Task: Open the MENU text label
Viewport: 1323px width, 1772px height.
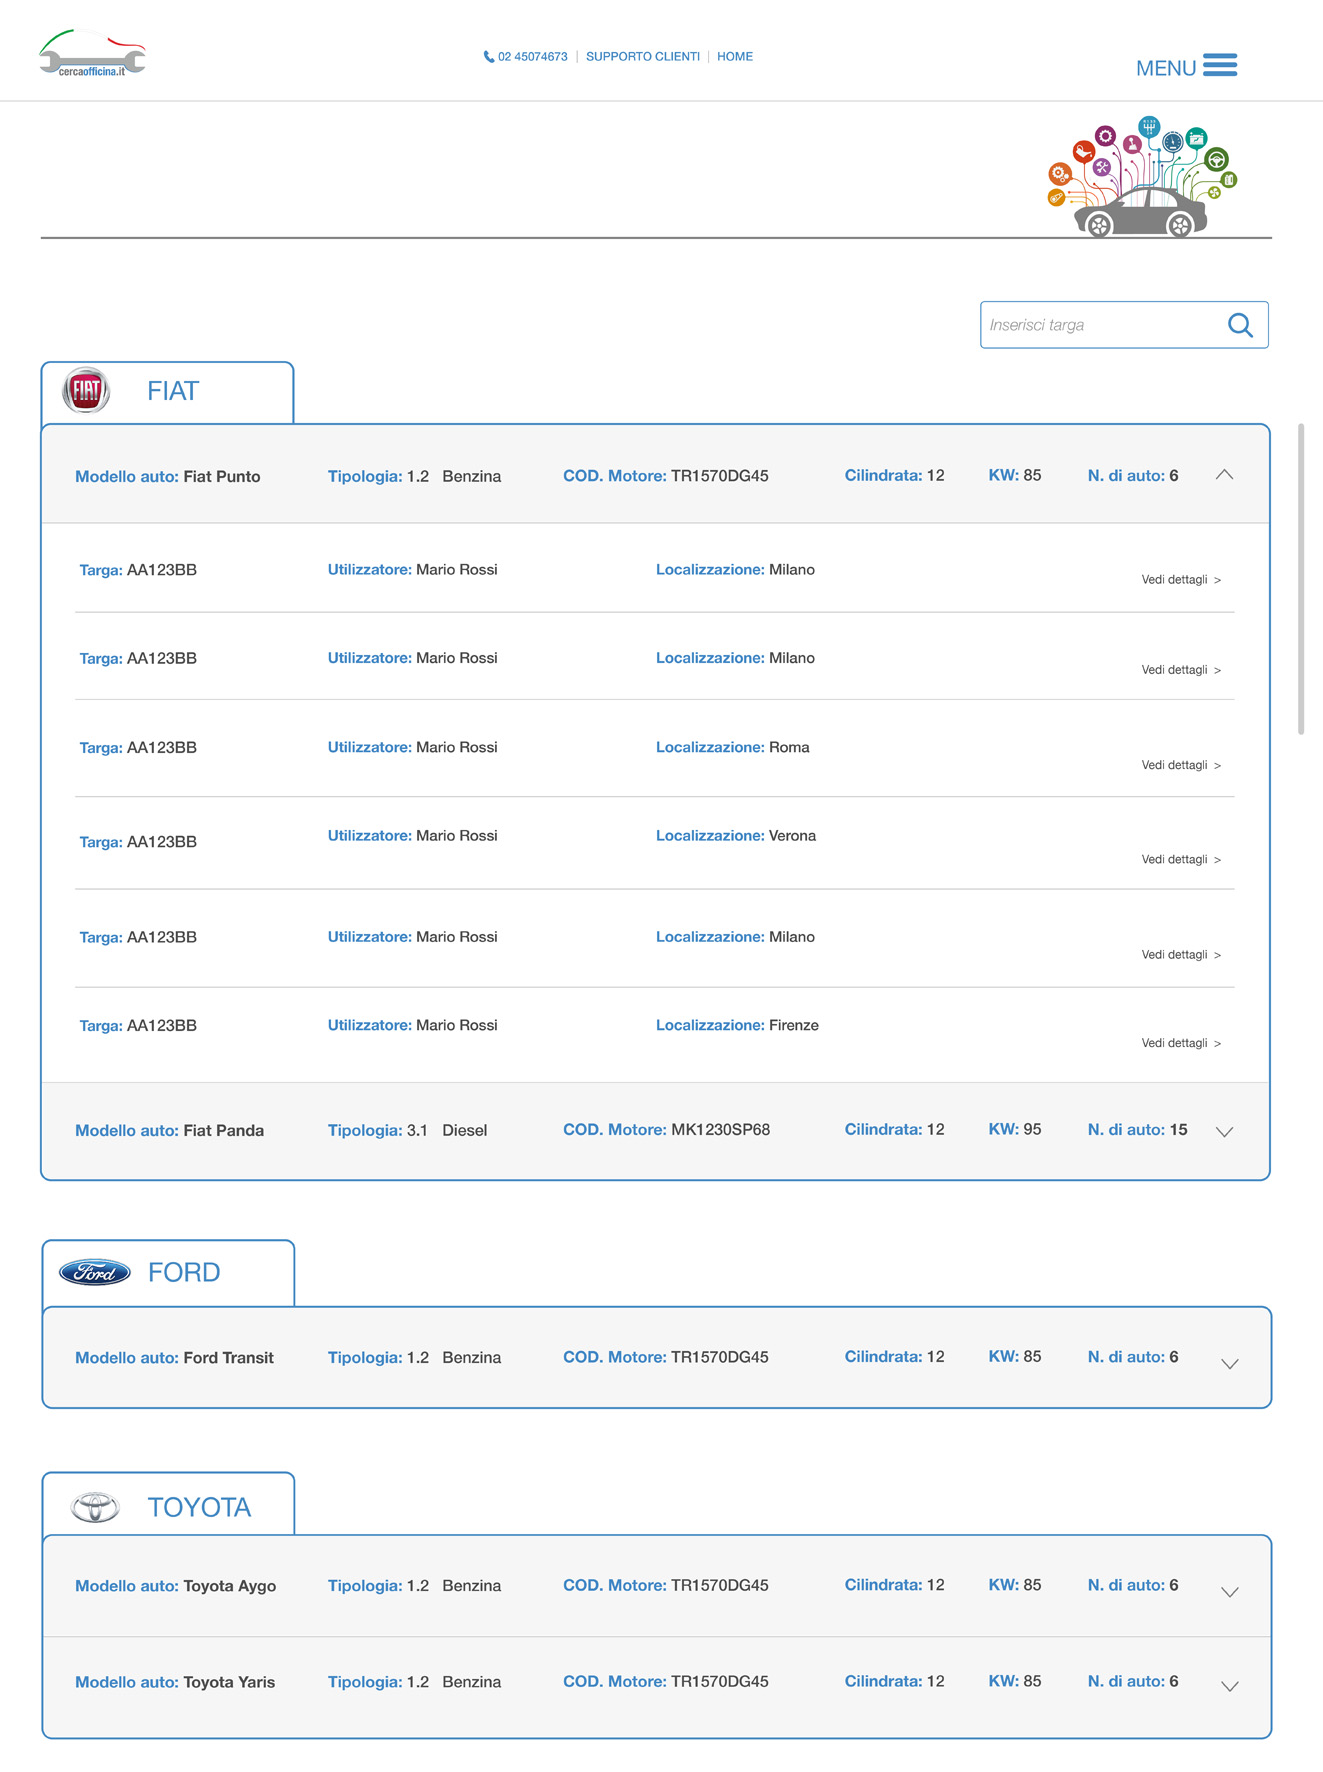Action: 1166,68
